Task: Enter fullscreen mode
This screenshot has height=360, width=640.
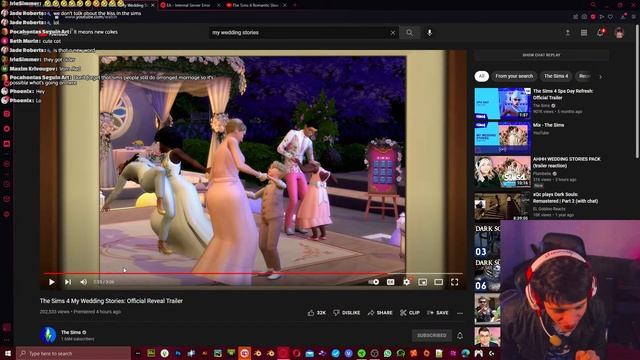Action: pyautogui.click(x=454, y=282)
